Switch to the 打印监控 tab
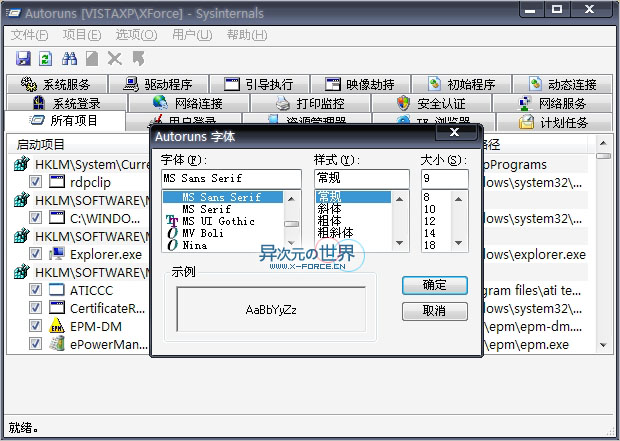620x441 pixels. click(311, 103)
